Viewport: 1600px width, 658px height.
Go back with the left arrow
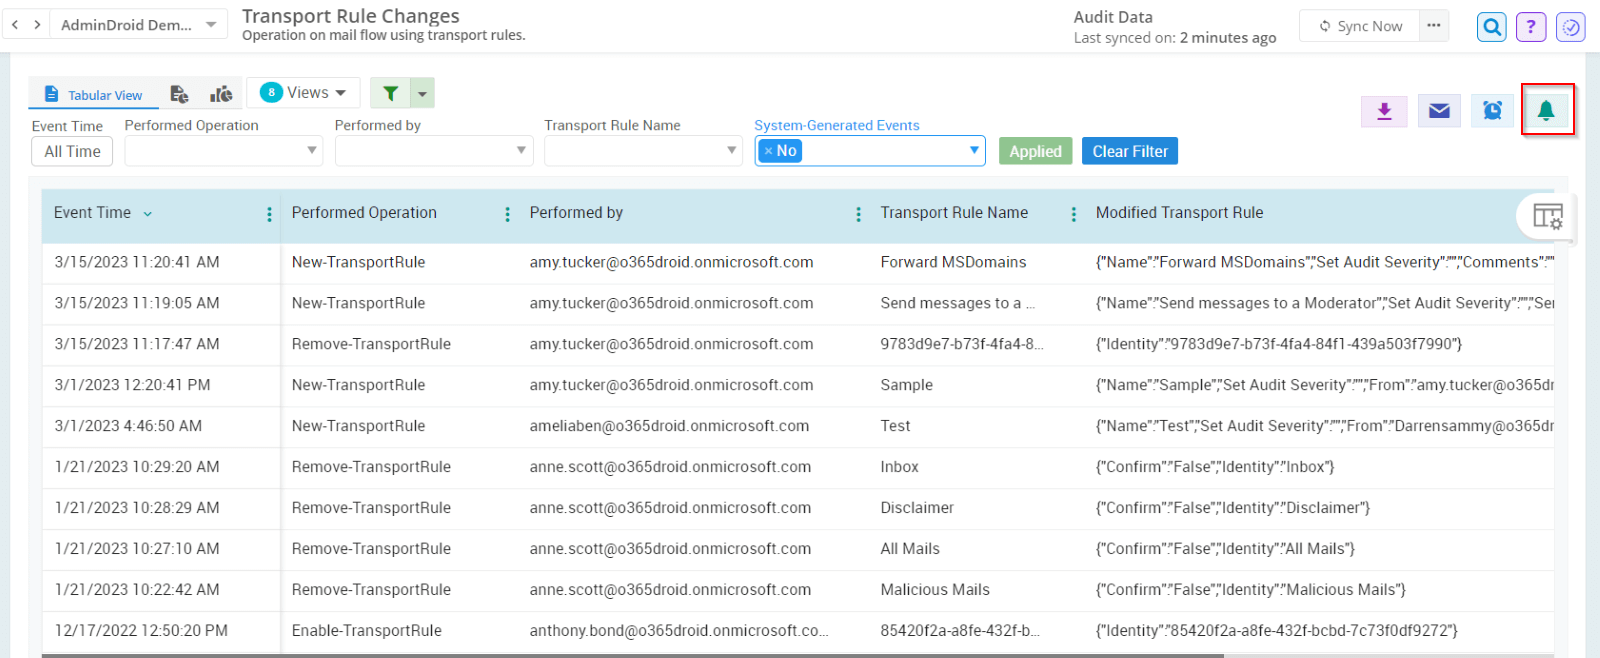[15, 24]
